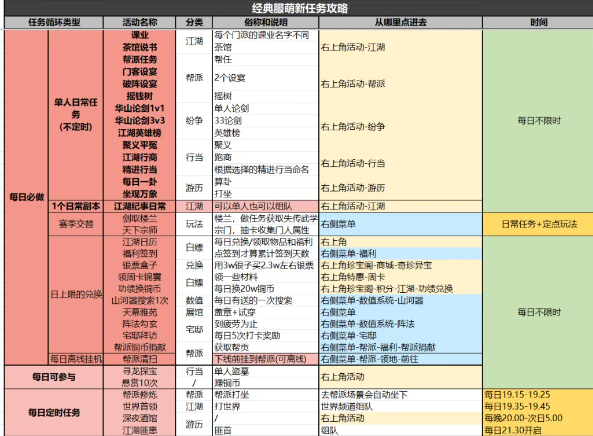
Task: Click the 每日定时任务 row label
Action: 54,412
